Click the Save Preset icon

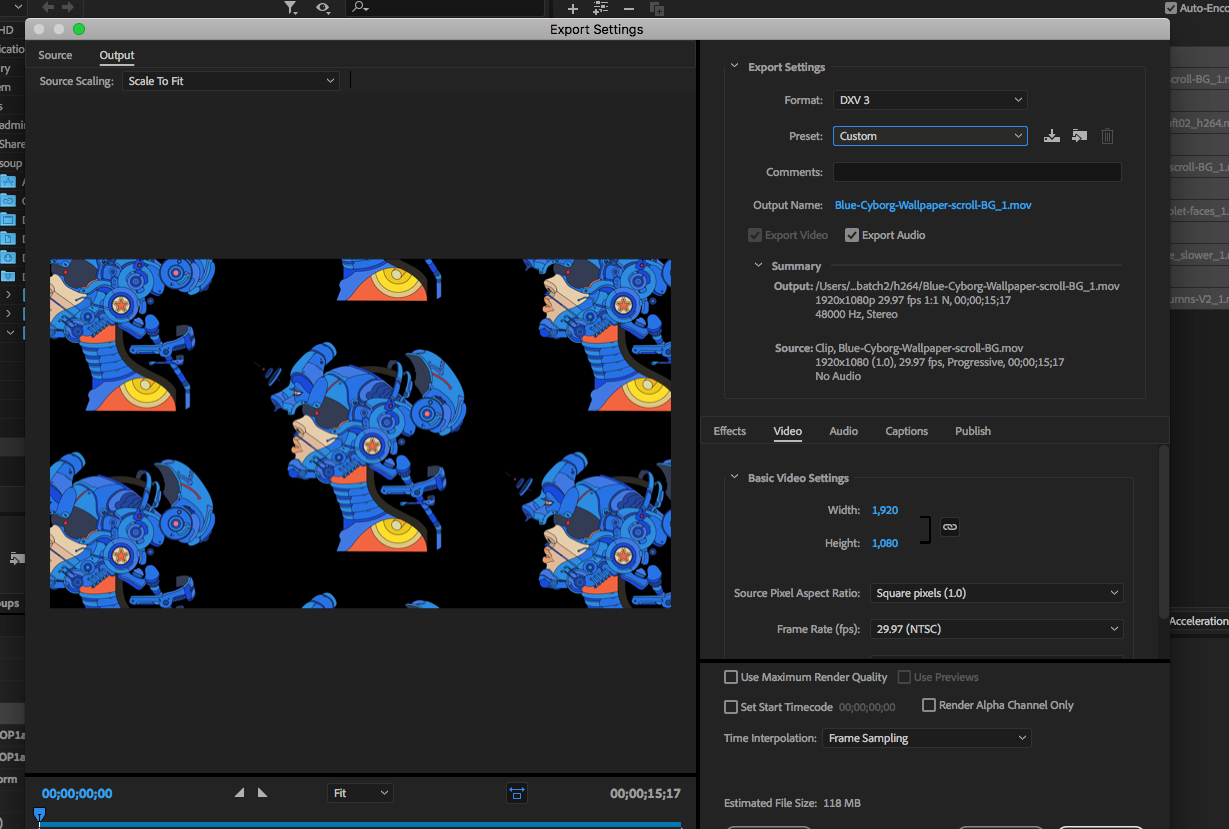pyautogui.click(x=1051, y=136)
